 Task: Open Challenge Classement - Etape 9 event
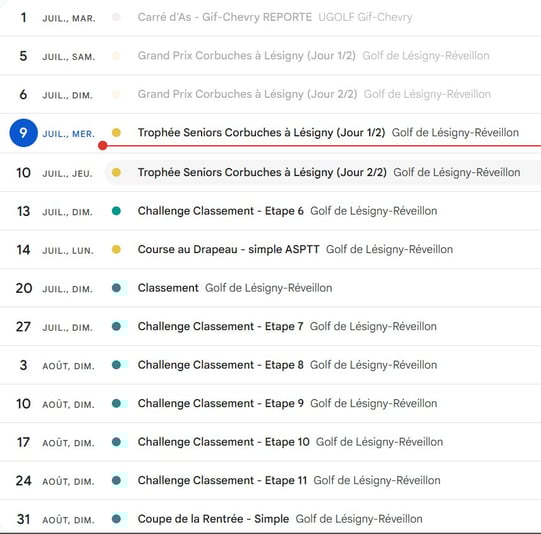(220, 403)
